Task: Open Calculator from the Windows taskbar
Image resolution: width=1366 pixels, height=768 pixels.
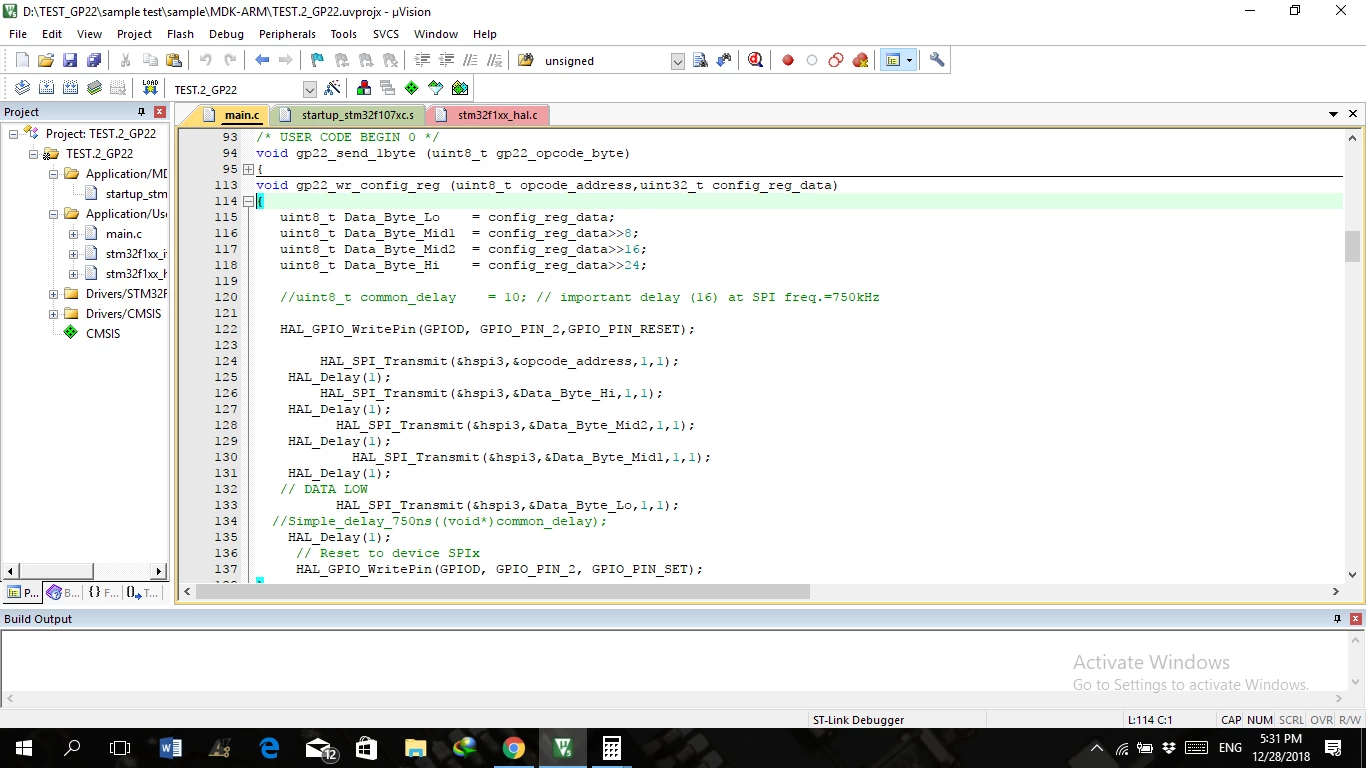Action: pos(611,748)
